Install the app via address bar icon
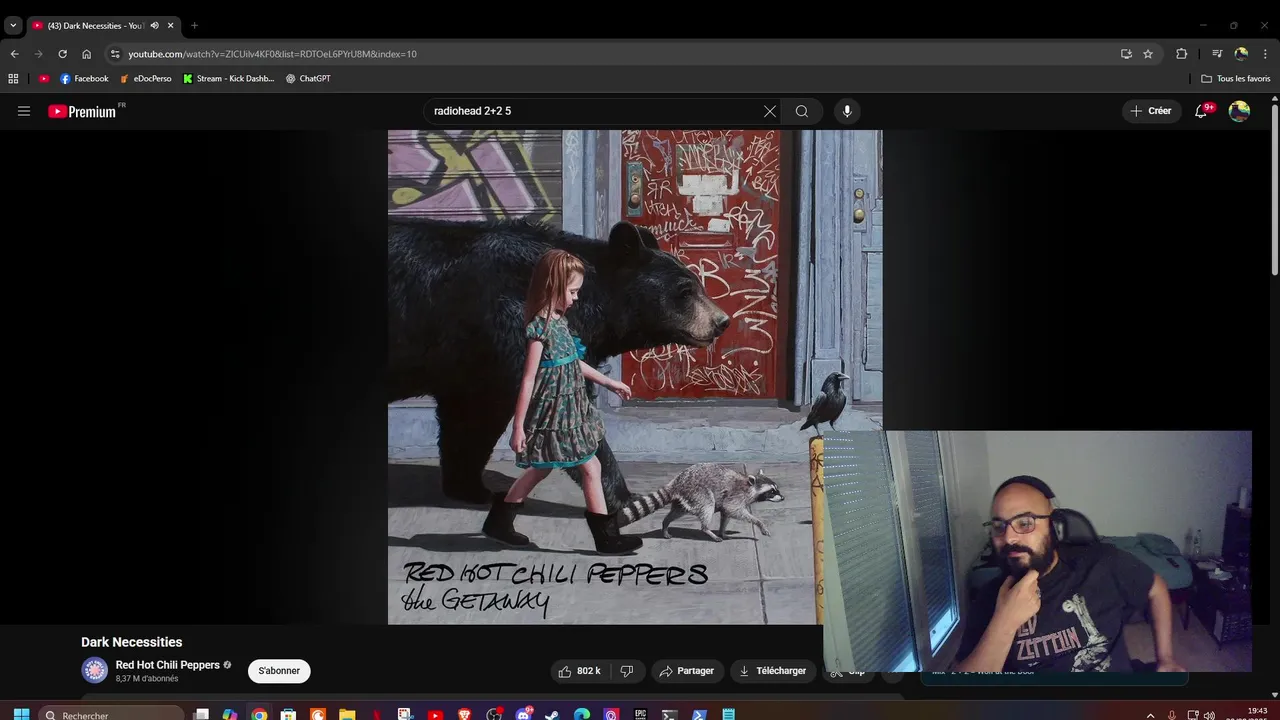The width and height of the screenshot is (1280, 720). (x=1126, y=54)
